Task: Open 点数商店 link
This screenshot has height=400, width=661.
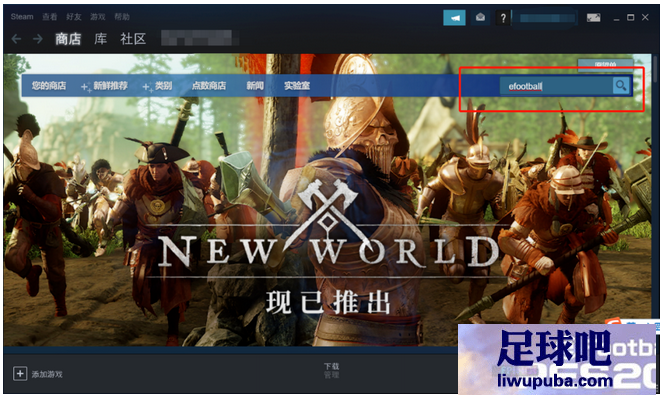Action: click(209, 86)
